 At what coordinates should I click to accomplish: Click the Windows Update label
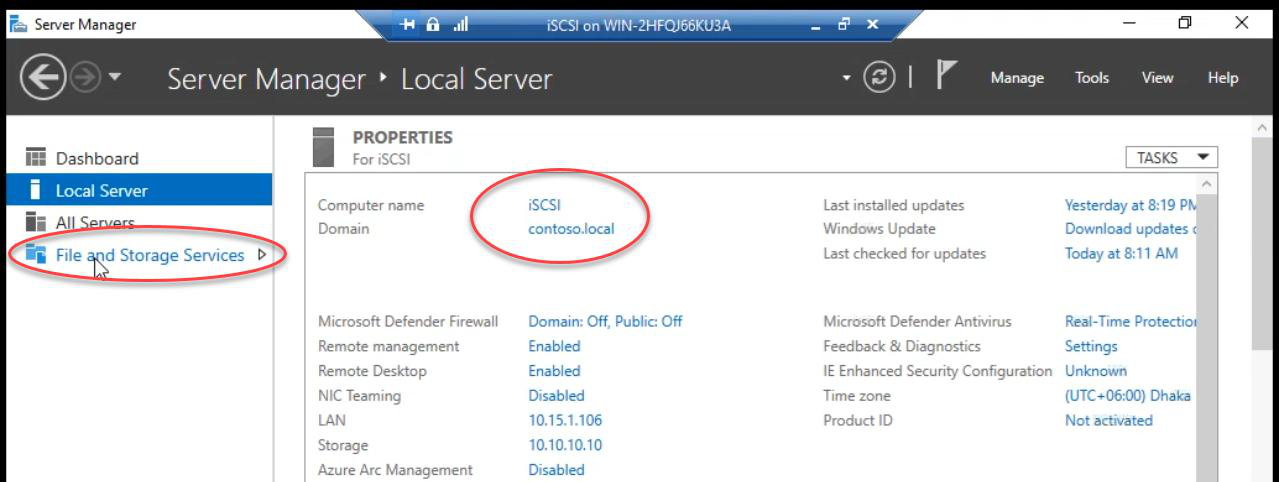pos(879,228)
